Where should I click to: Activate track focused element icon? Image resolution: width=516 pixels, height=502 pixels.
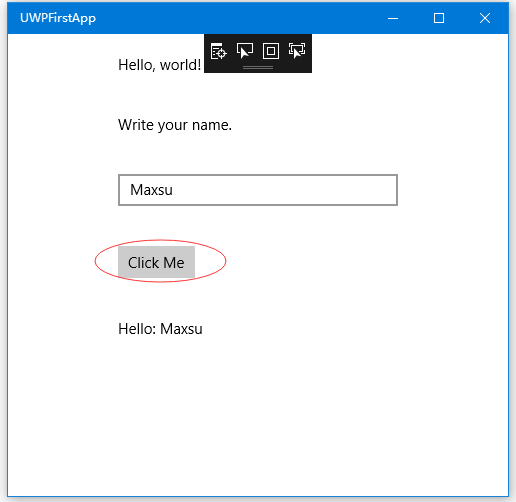pyautogui.click(x=297, y=51)
